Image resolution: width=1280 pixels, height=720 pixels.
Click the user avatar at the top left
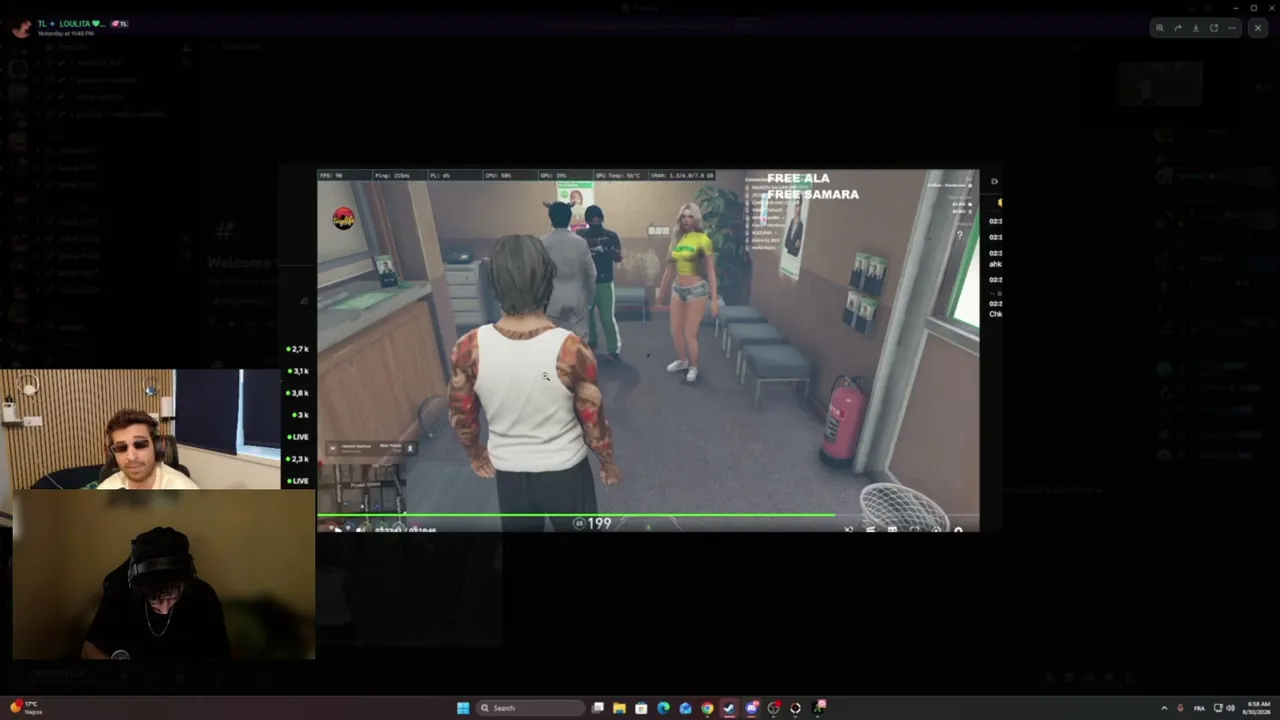(21, 27)
